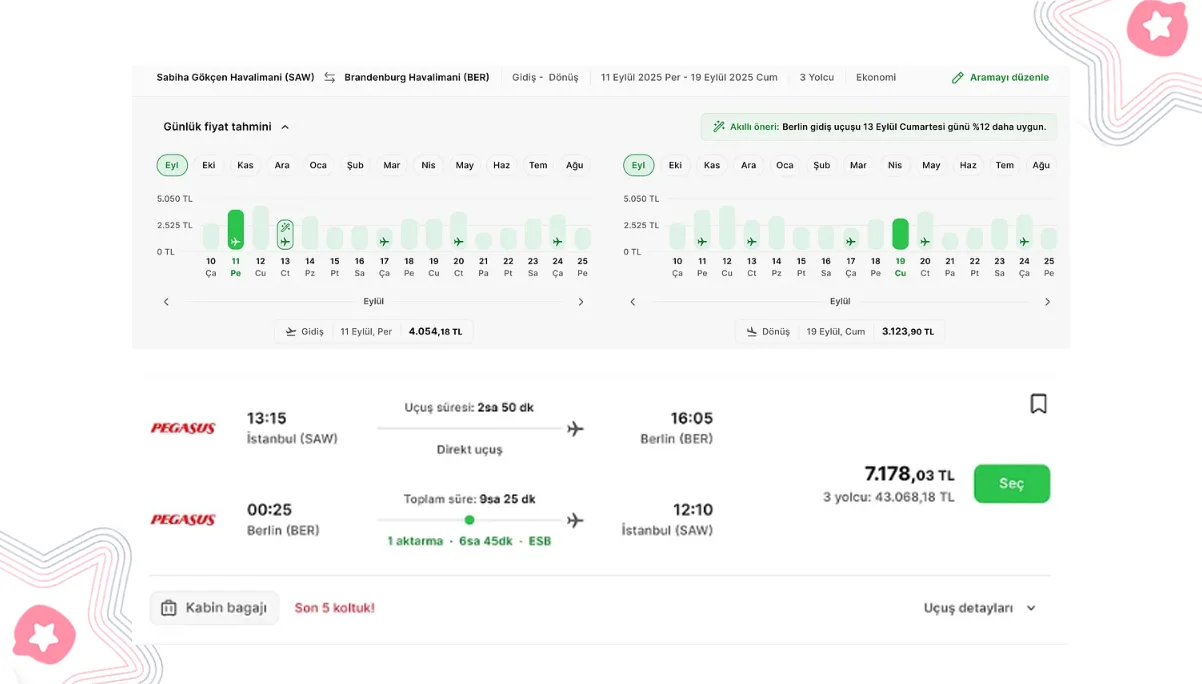The width and height of the screenshot is (1202, 684).
Task: Click landing plane icon next to Dönüş
Action: tap(751, 331)
